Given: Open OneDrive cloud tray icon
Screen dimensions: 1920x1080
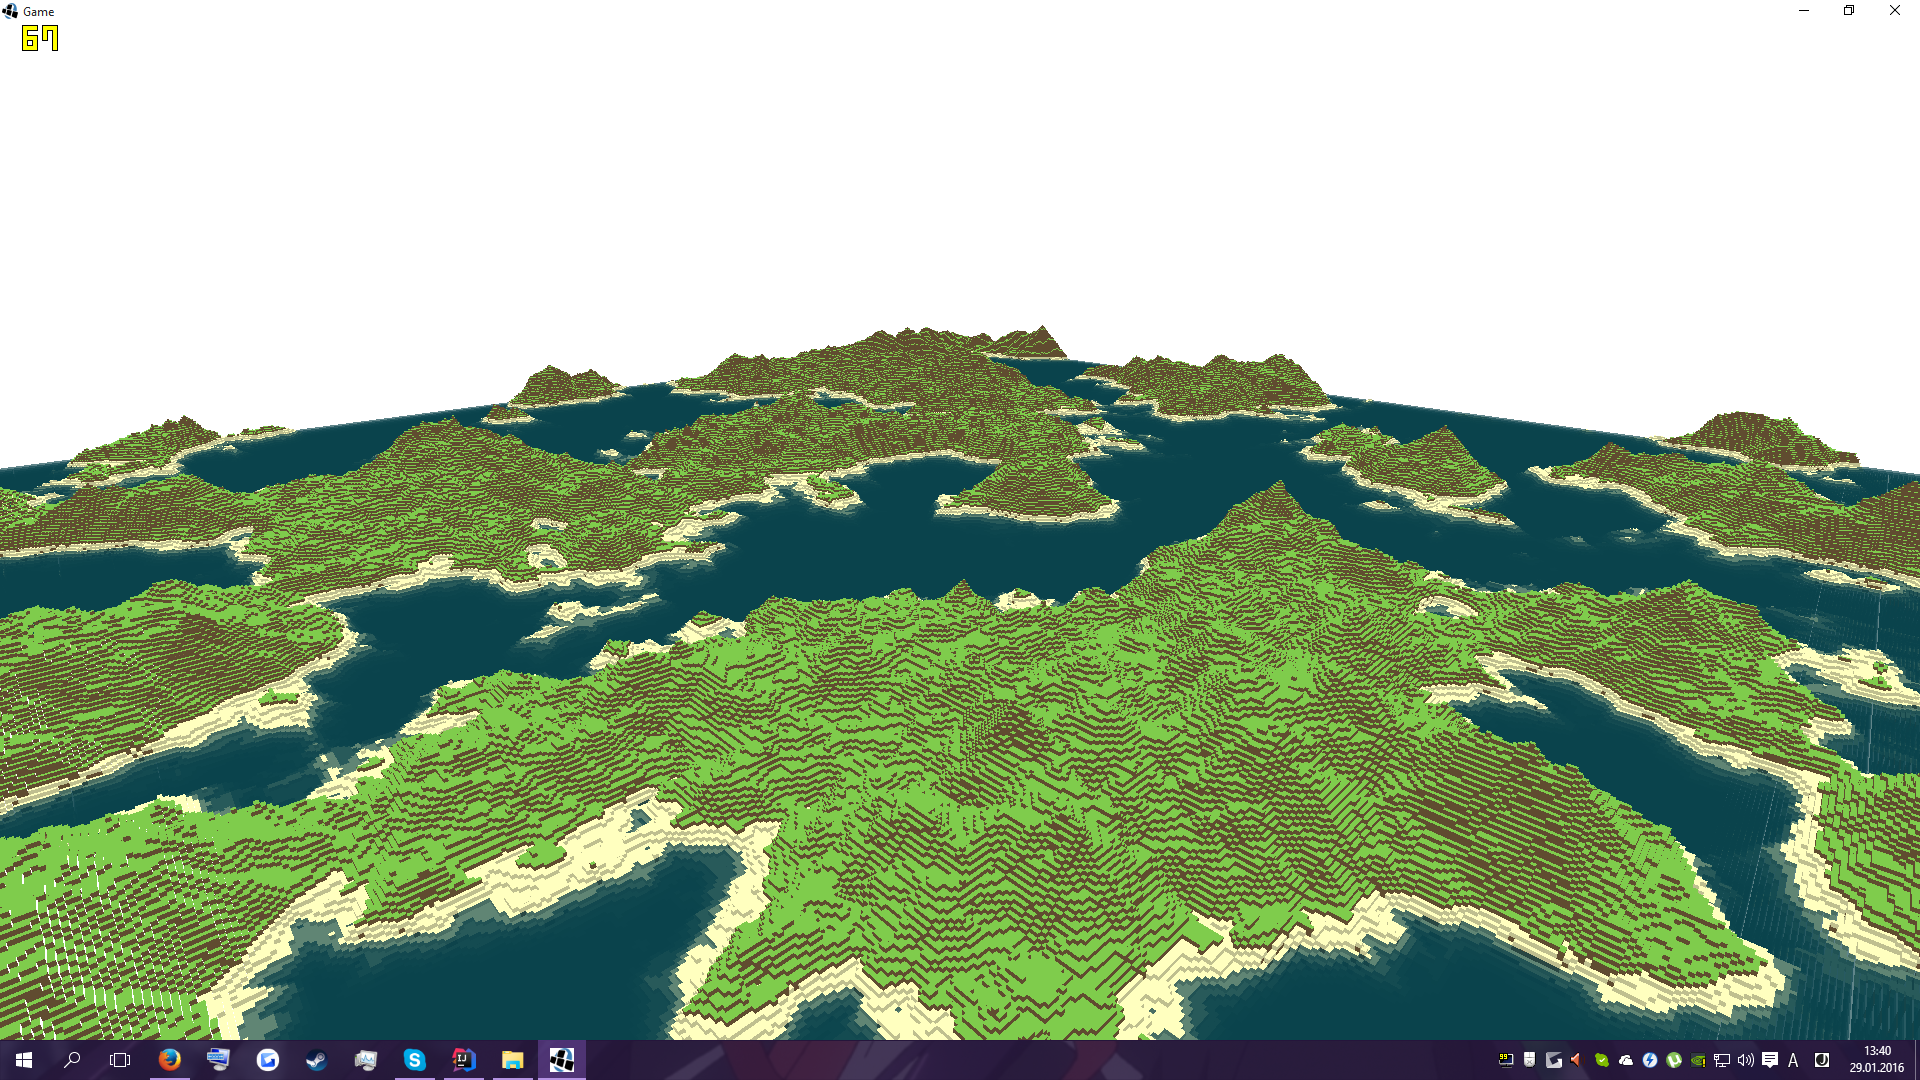Looking at the screenshot, I should tap(1626, 1060).
